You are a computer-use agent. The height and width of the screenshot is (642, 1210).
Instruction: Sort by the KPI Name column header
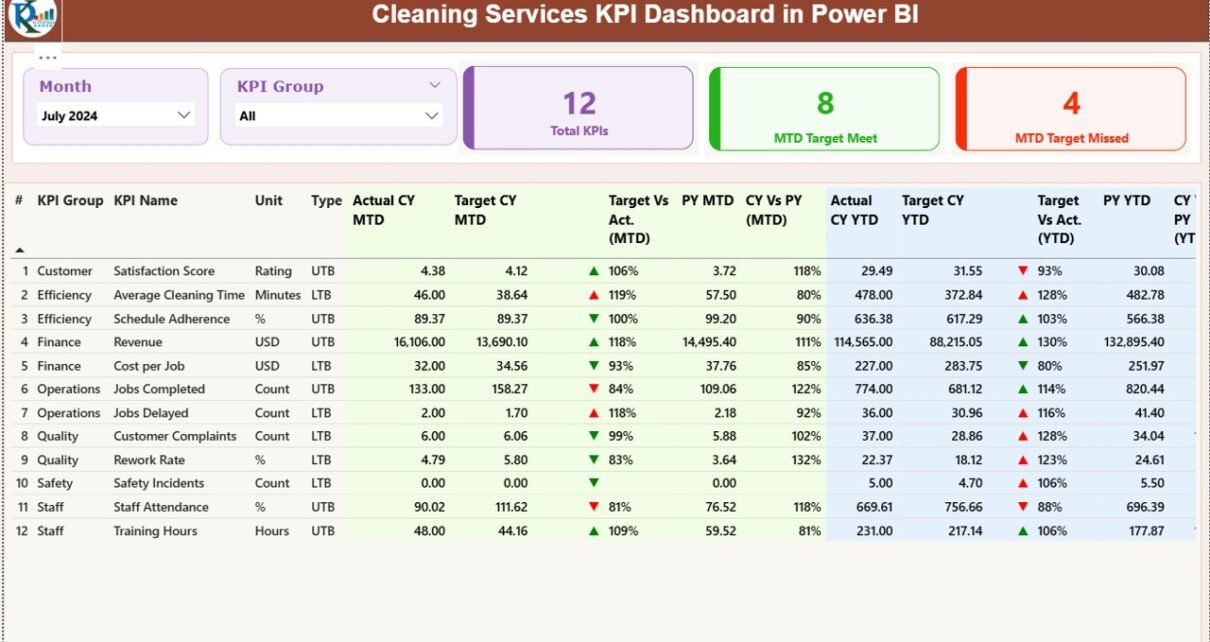click(x=146, y=200)
